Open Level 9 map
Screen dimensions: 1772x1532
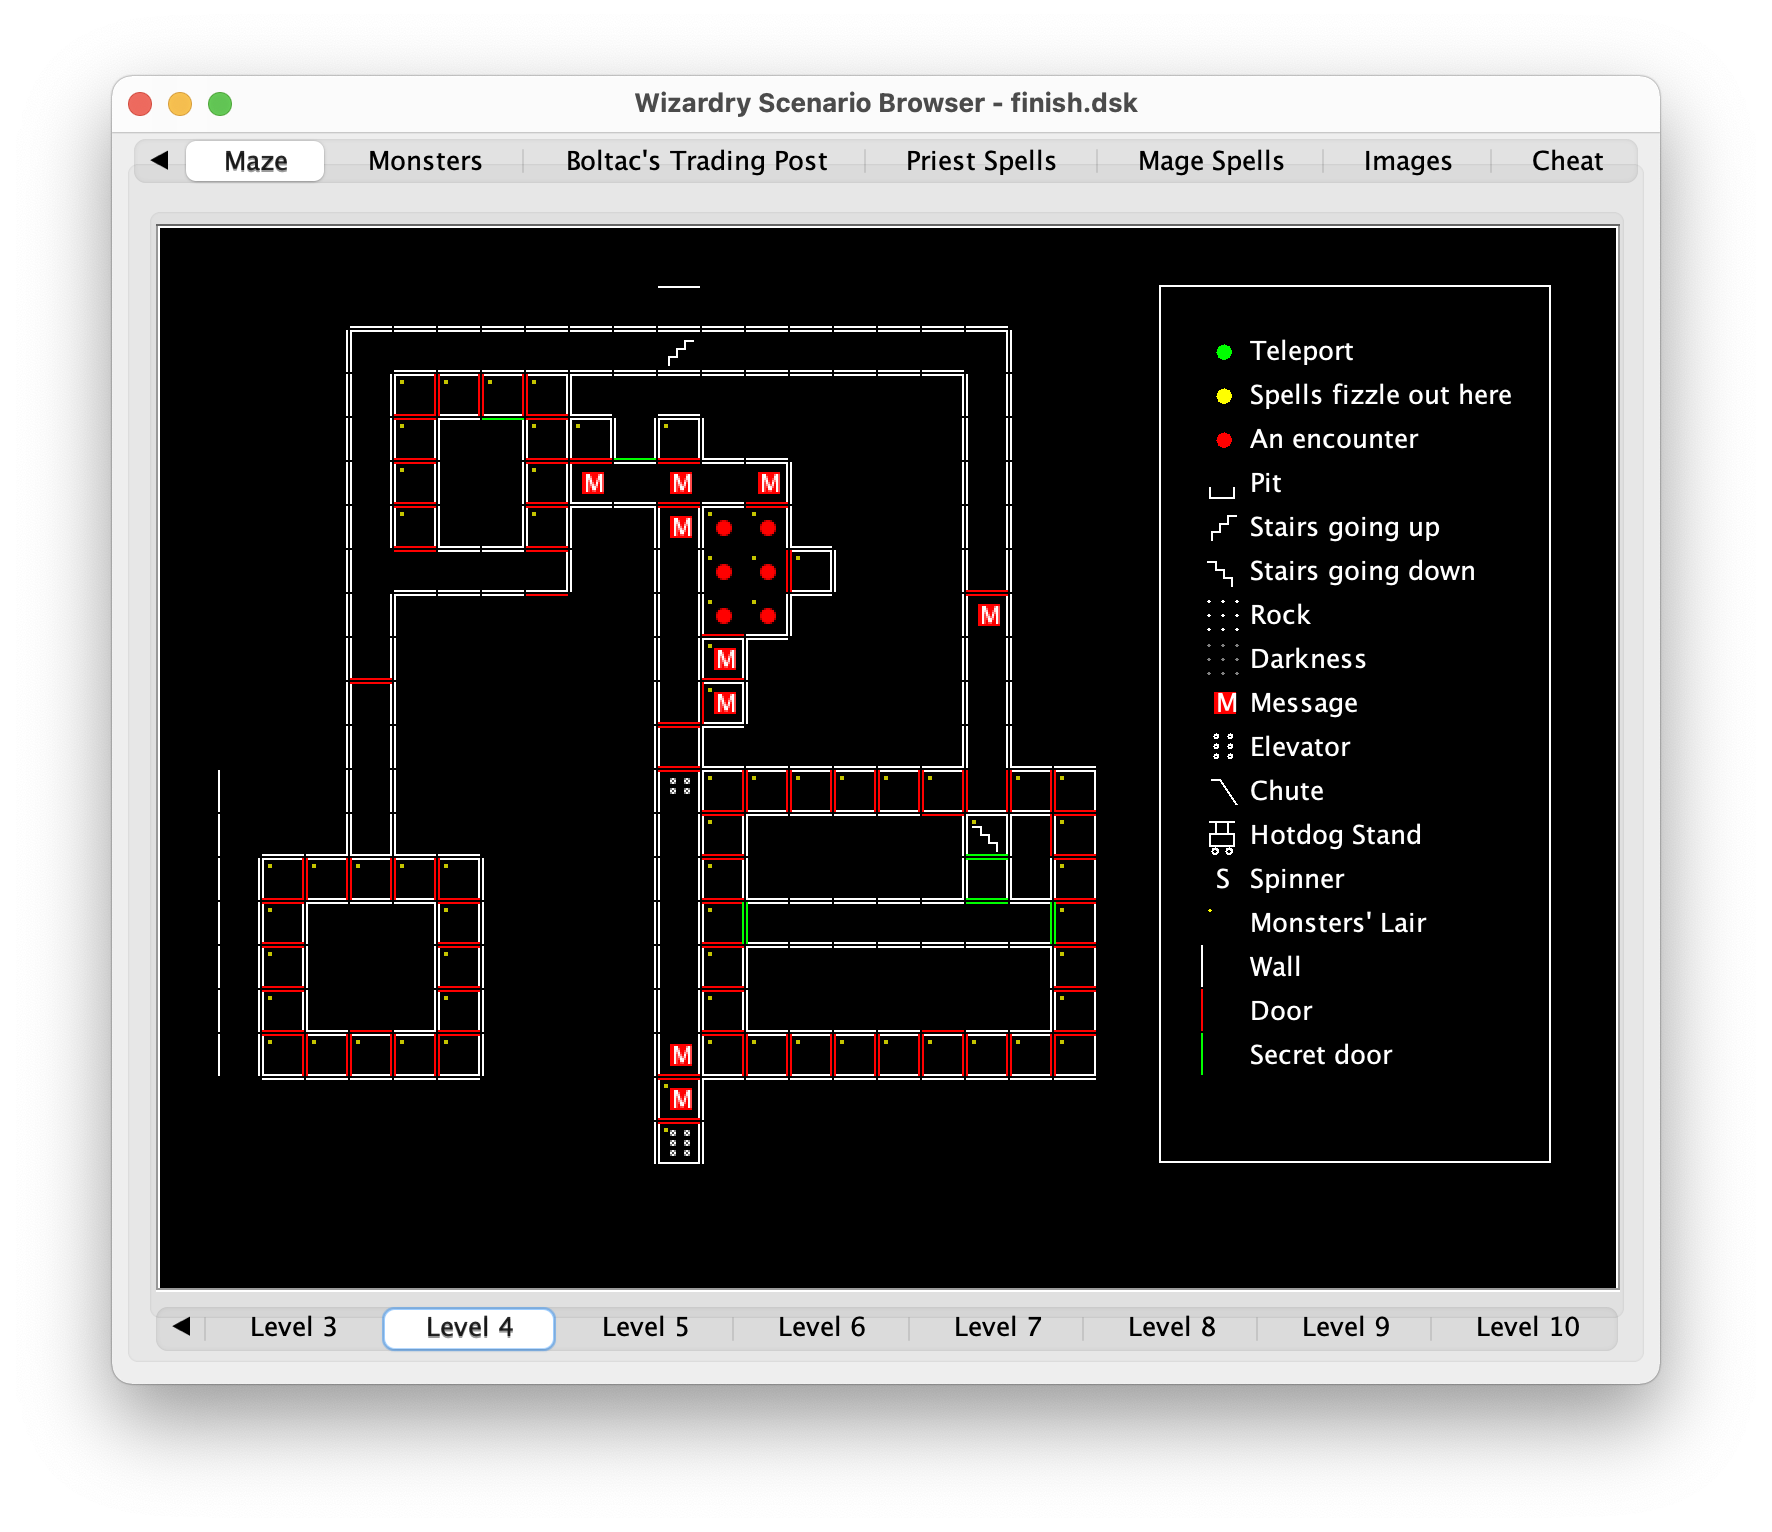click(x=1345, y=1327)
